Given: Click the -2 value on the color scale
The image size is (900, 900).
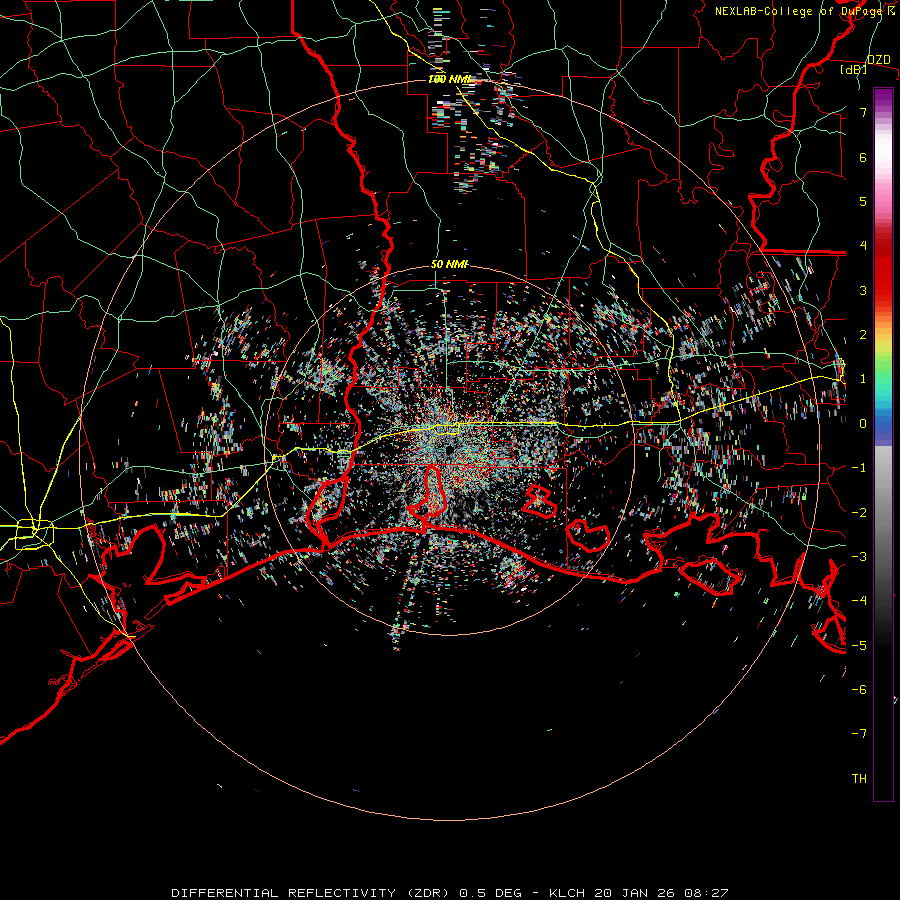Looking at the screenshot, I should (859, 513).
